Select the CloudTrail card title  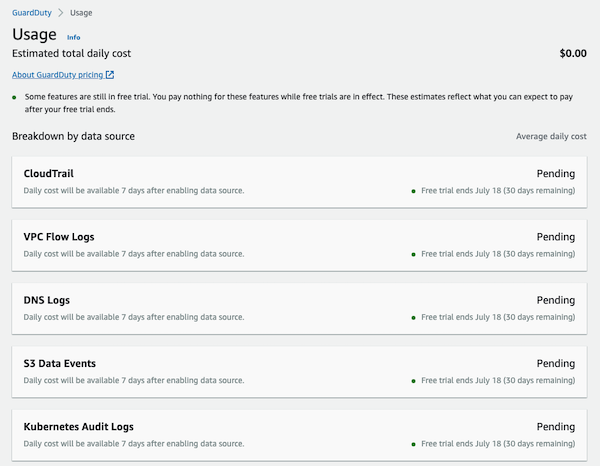(x=49, y=173)
